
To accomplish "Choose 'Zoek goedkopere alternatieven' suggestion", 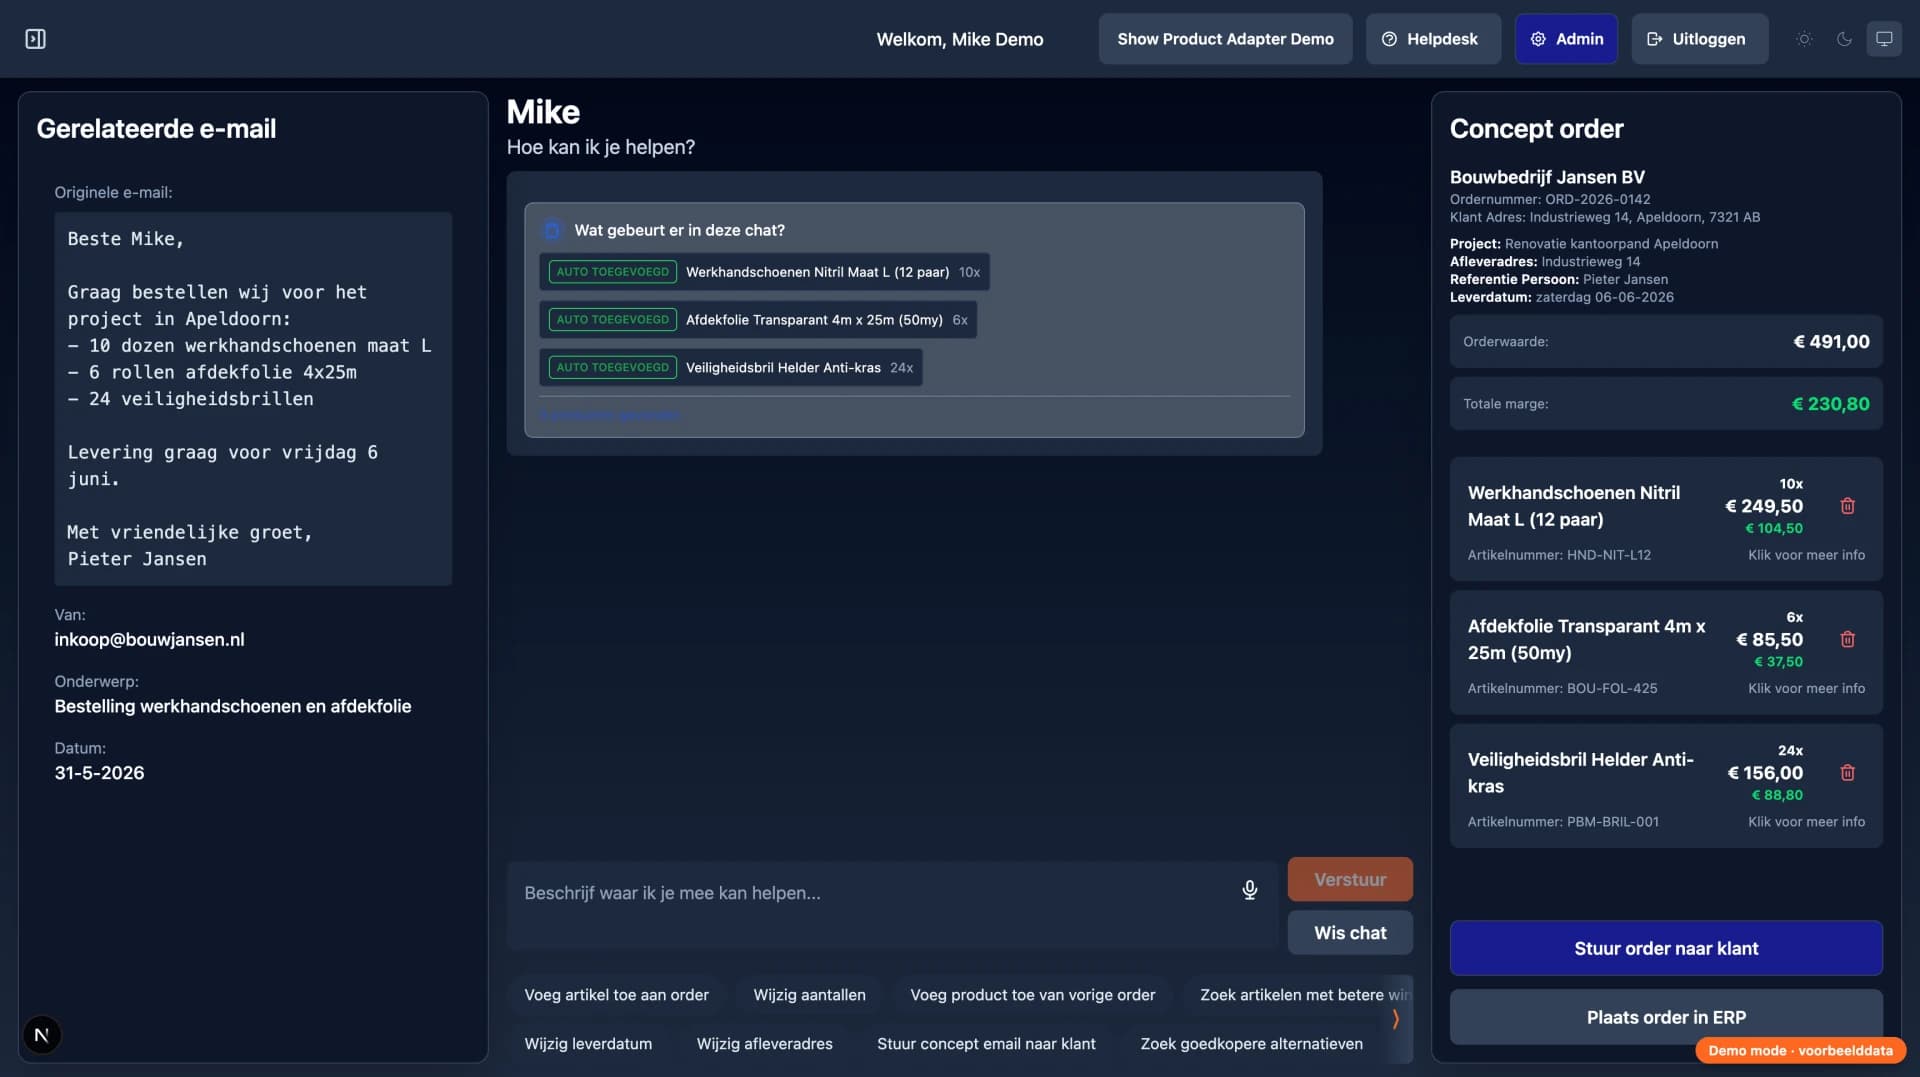I will 1251,1044.
